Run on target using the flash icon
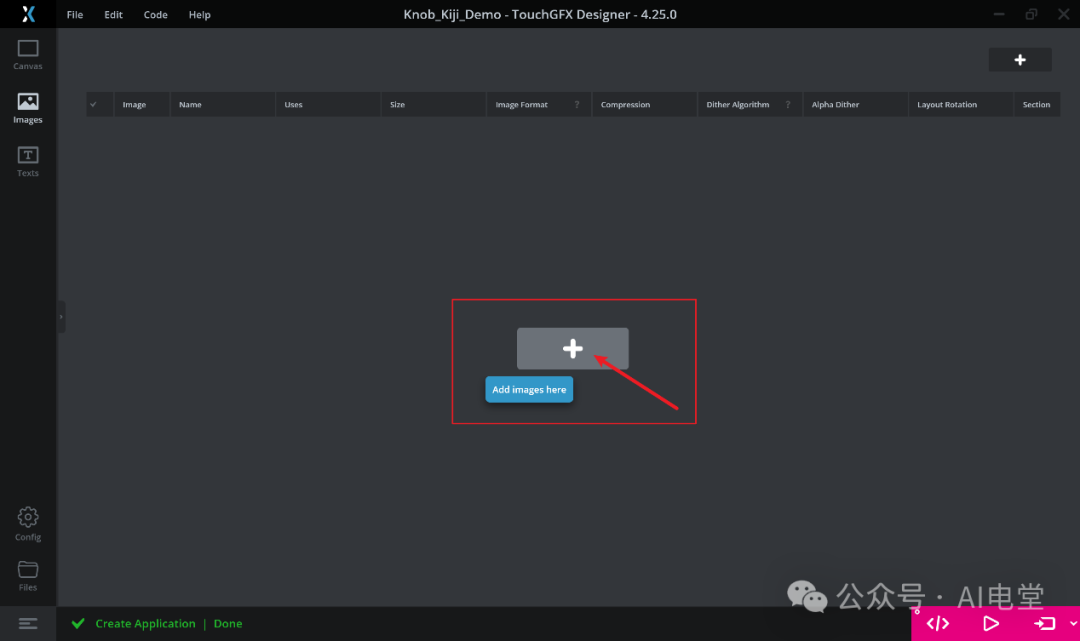 coord(1043,623)
